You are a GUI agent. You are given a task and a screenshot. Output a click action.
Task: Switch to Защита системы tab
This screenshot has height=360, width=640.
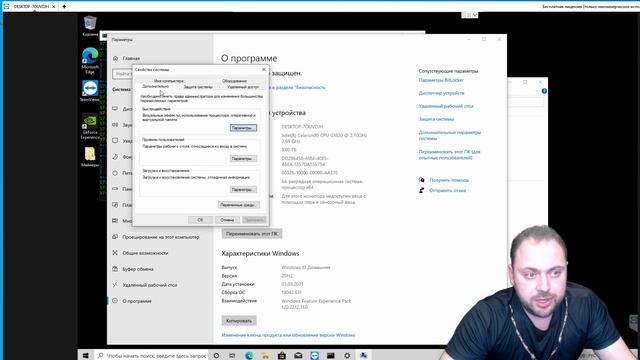[x=198, y=87]
